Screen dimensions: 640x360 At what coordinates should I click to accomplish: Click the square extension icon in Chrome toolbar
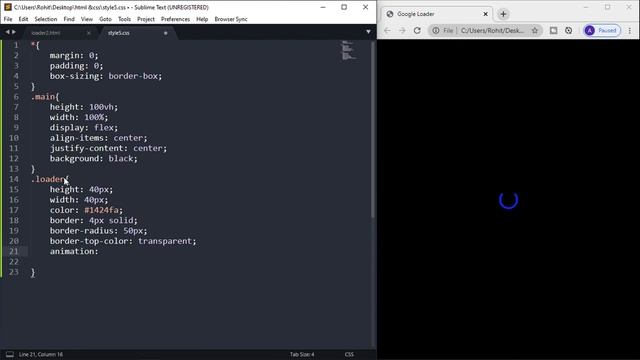coord(553,31)
